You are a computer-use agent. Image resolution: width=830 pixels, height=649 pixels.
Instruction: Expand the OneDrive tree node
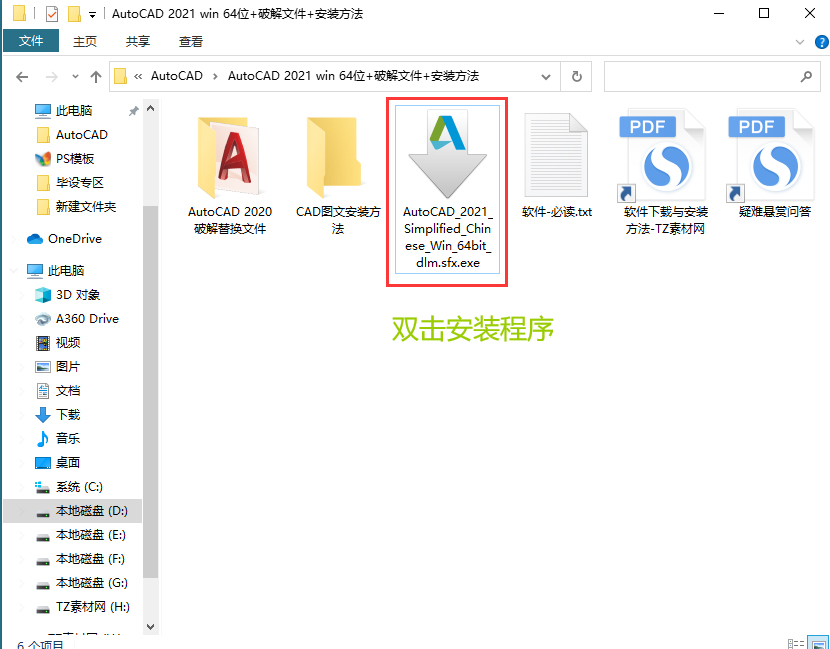13,239
